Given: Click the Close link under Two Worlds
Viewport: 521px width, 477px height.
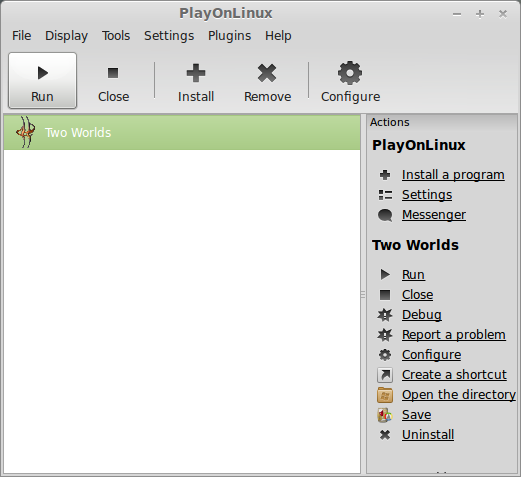Looking at the screenshot, I should 417,295.
